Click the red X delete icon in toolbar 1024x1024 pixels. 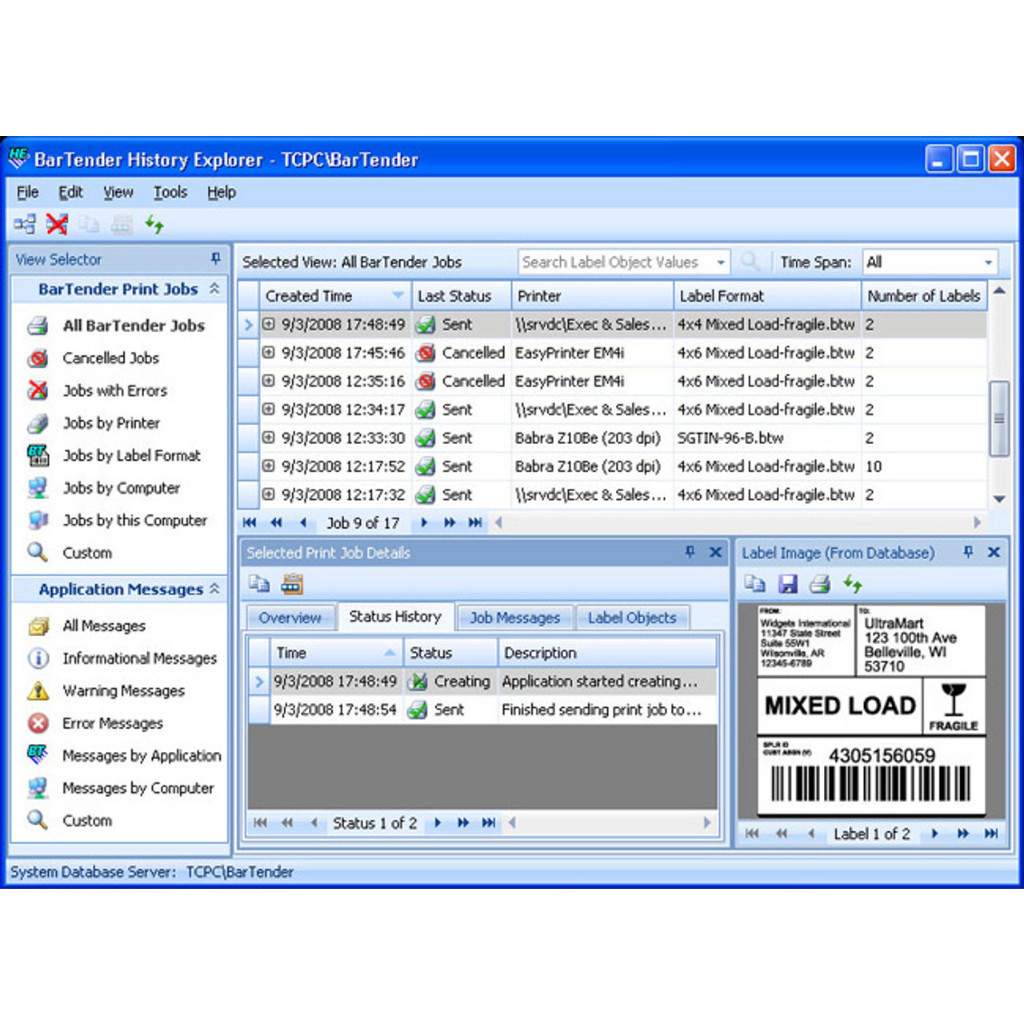click(x=57, y=225)
